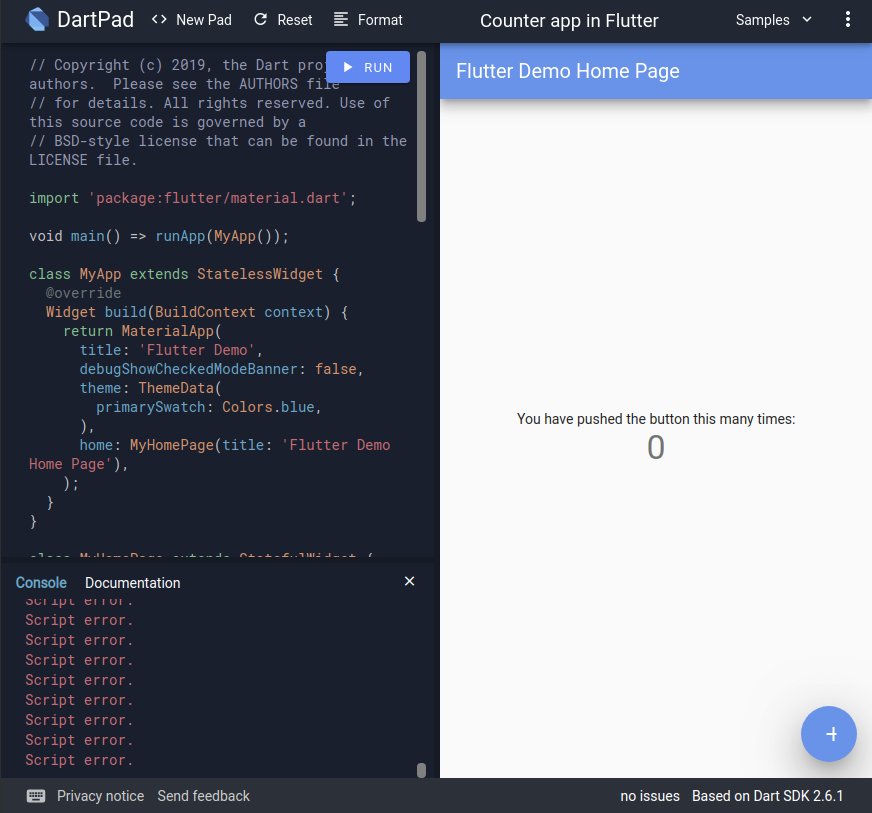This screenshot has width=872, height=813.
Task: Click the counter value '0'
Action: pos(656,447)
